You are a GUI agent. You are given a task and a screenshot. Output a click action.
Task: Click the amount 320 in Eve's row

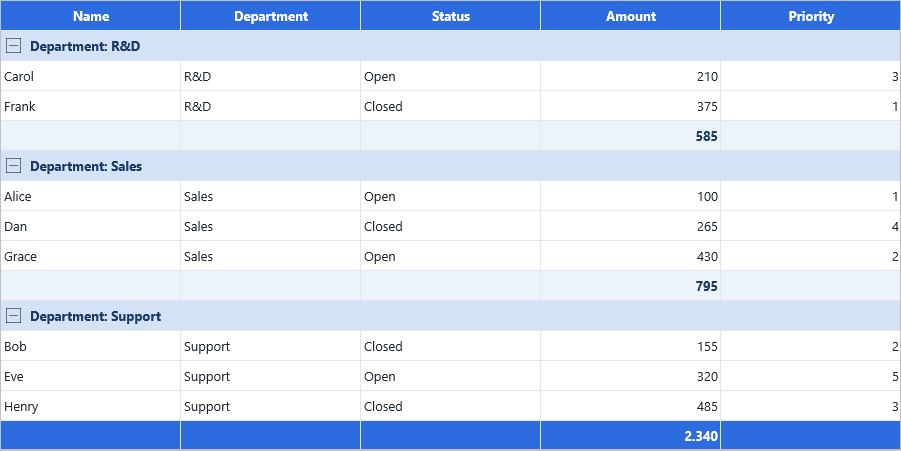(x=630, y=376)
